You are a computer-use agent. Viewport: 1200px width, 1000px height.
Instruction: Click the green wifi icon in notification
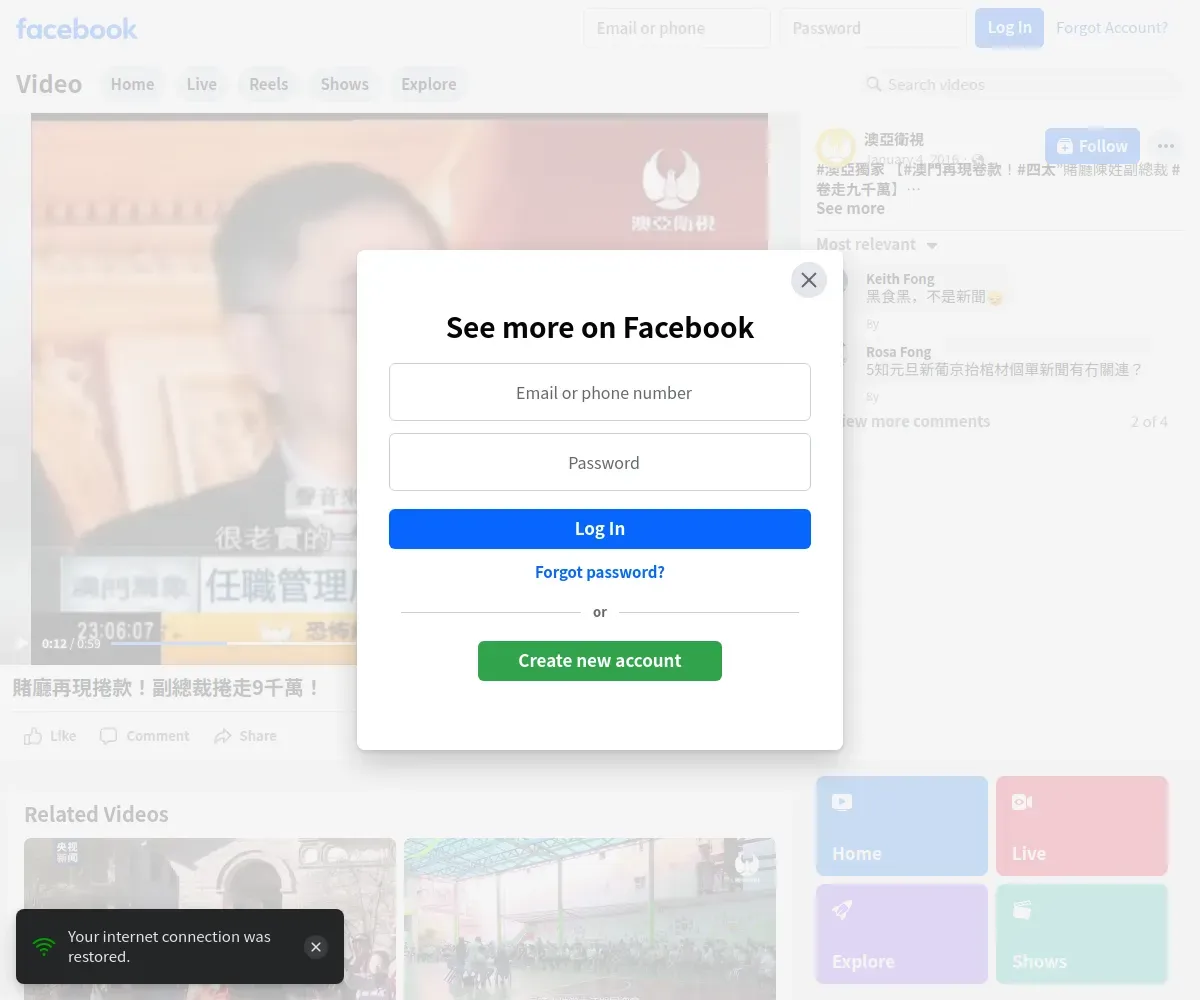point(44,946)
